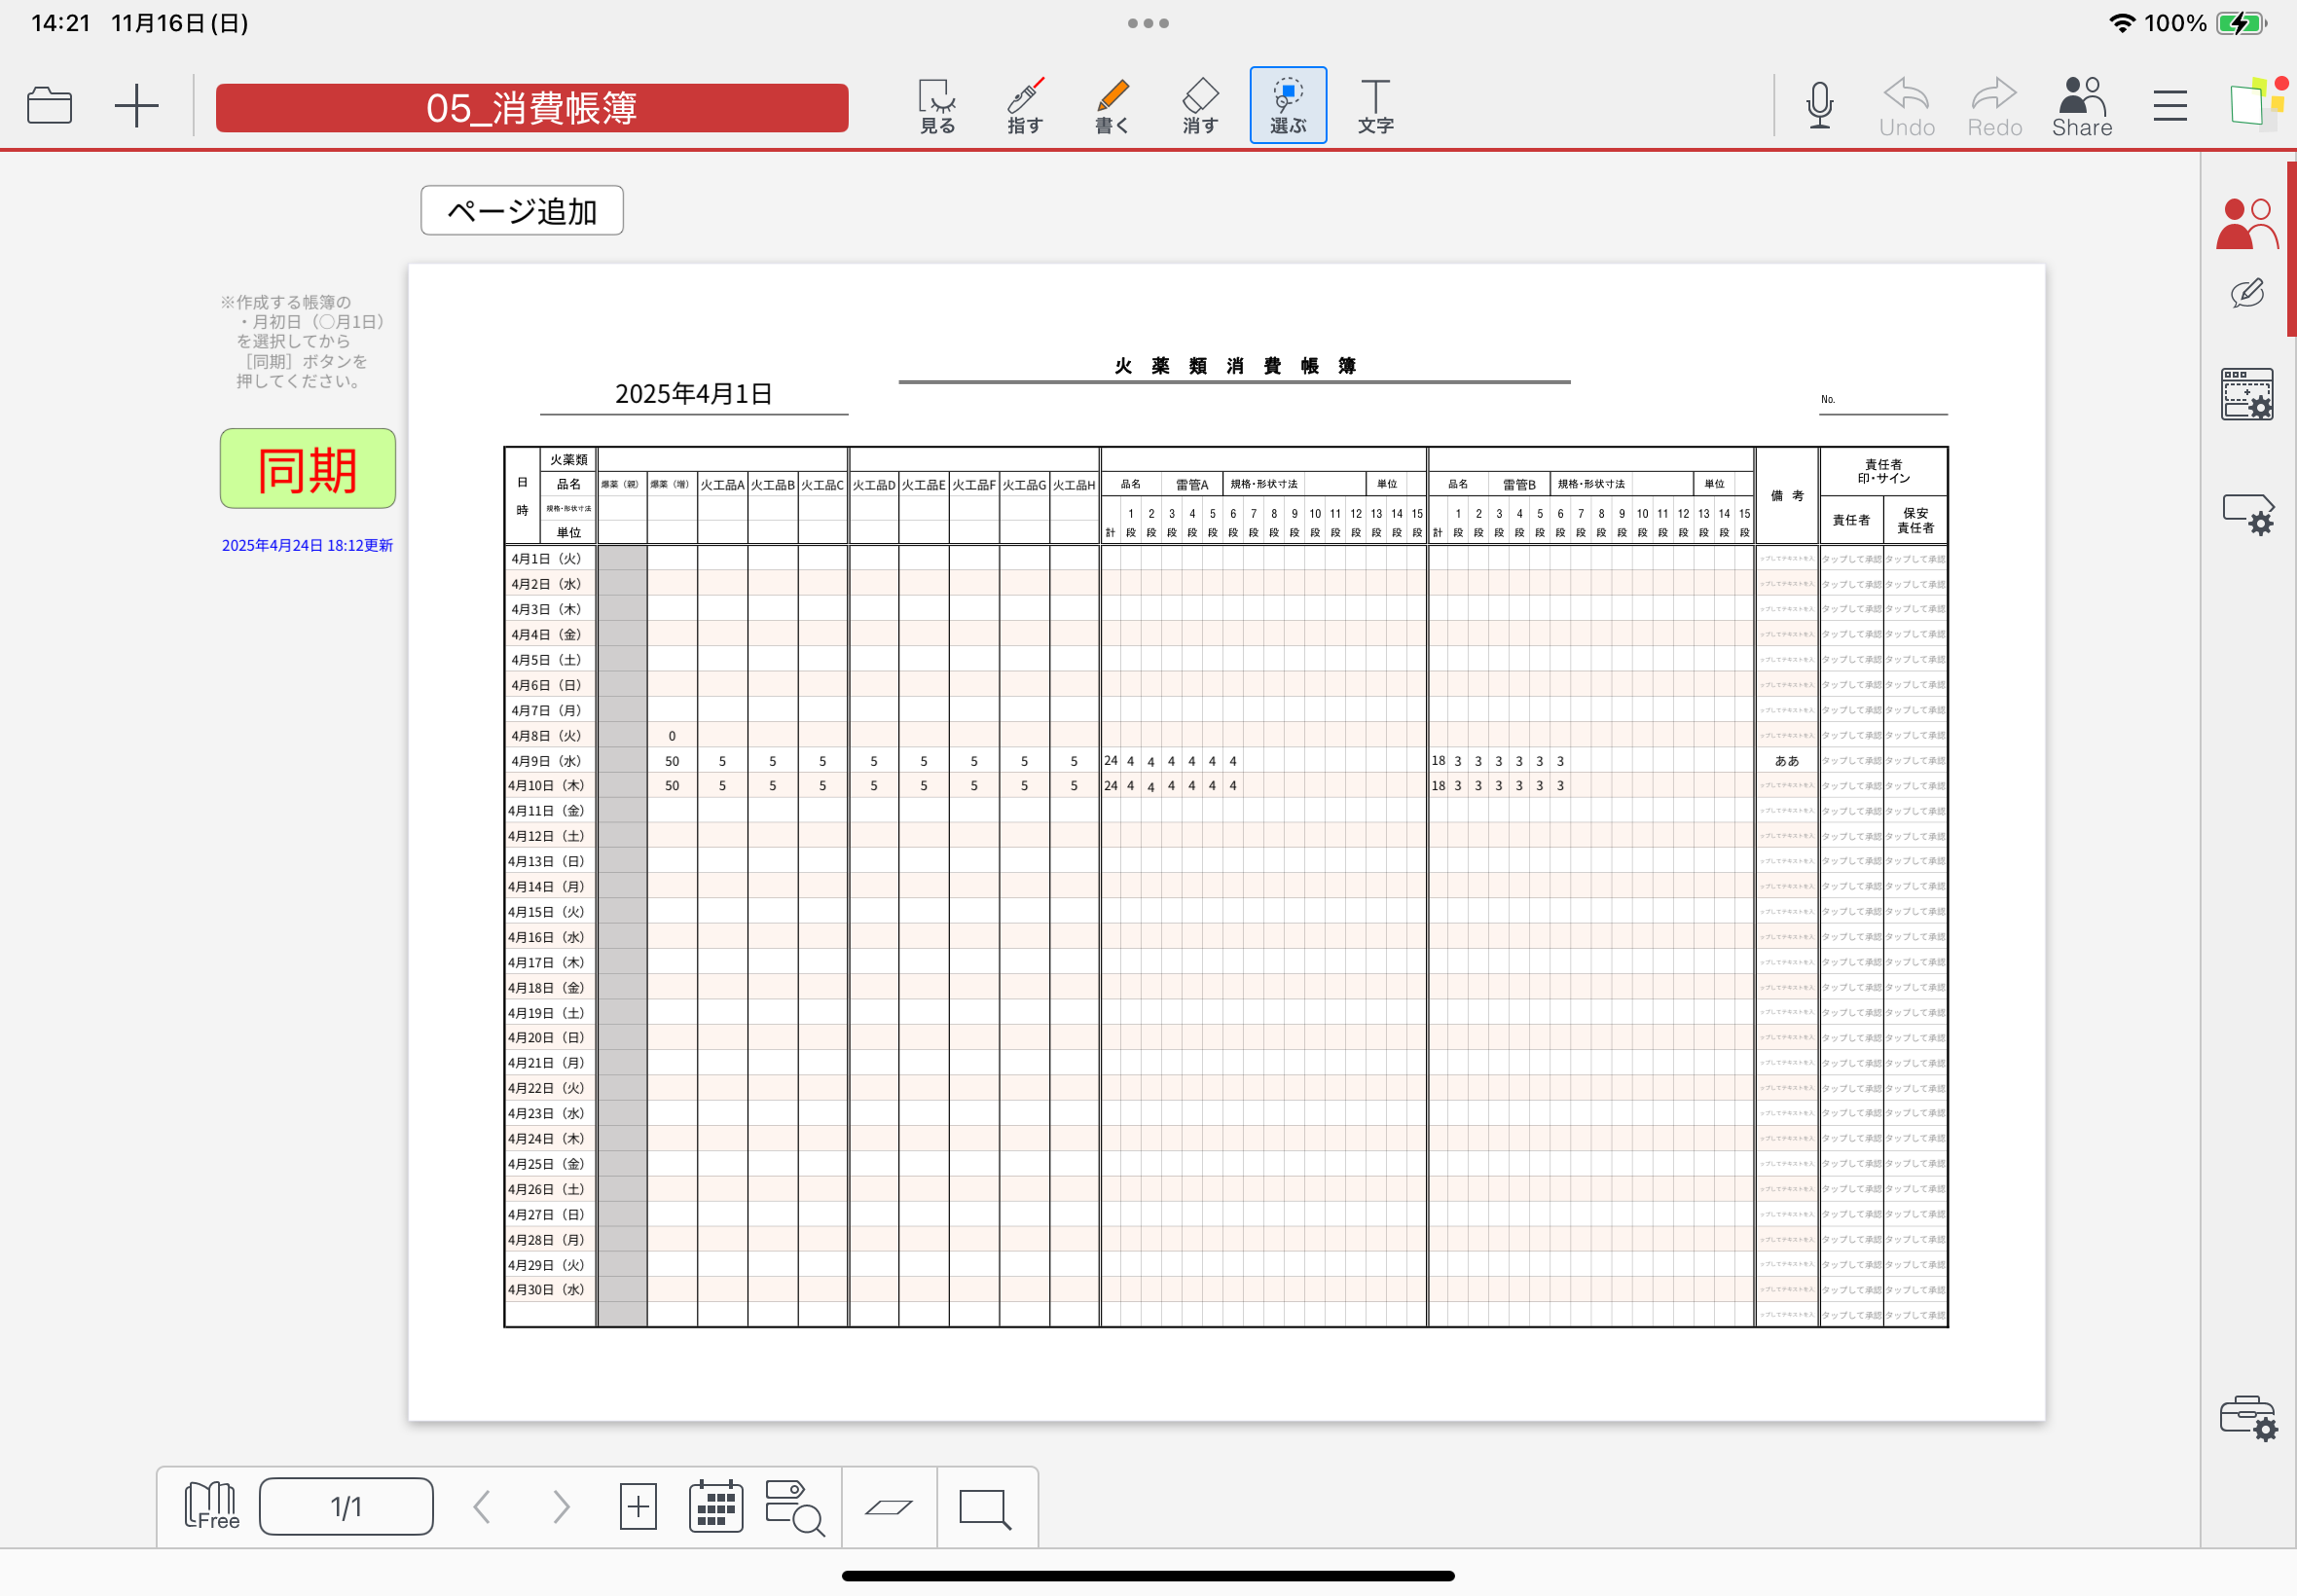Screen dimensions: 2297x1596
Task: Open the hamburger menu
Action: 2170,105
